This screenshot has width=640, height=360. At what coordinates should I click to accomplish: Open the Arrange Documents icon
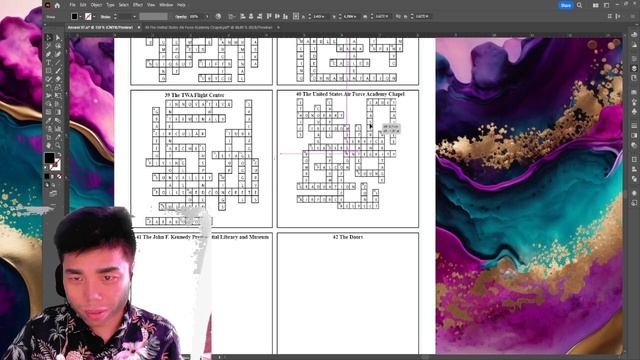[x=596, y=5]
